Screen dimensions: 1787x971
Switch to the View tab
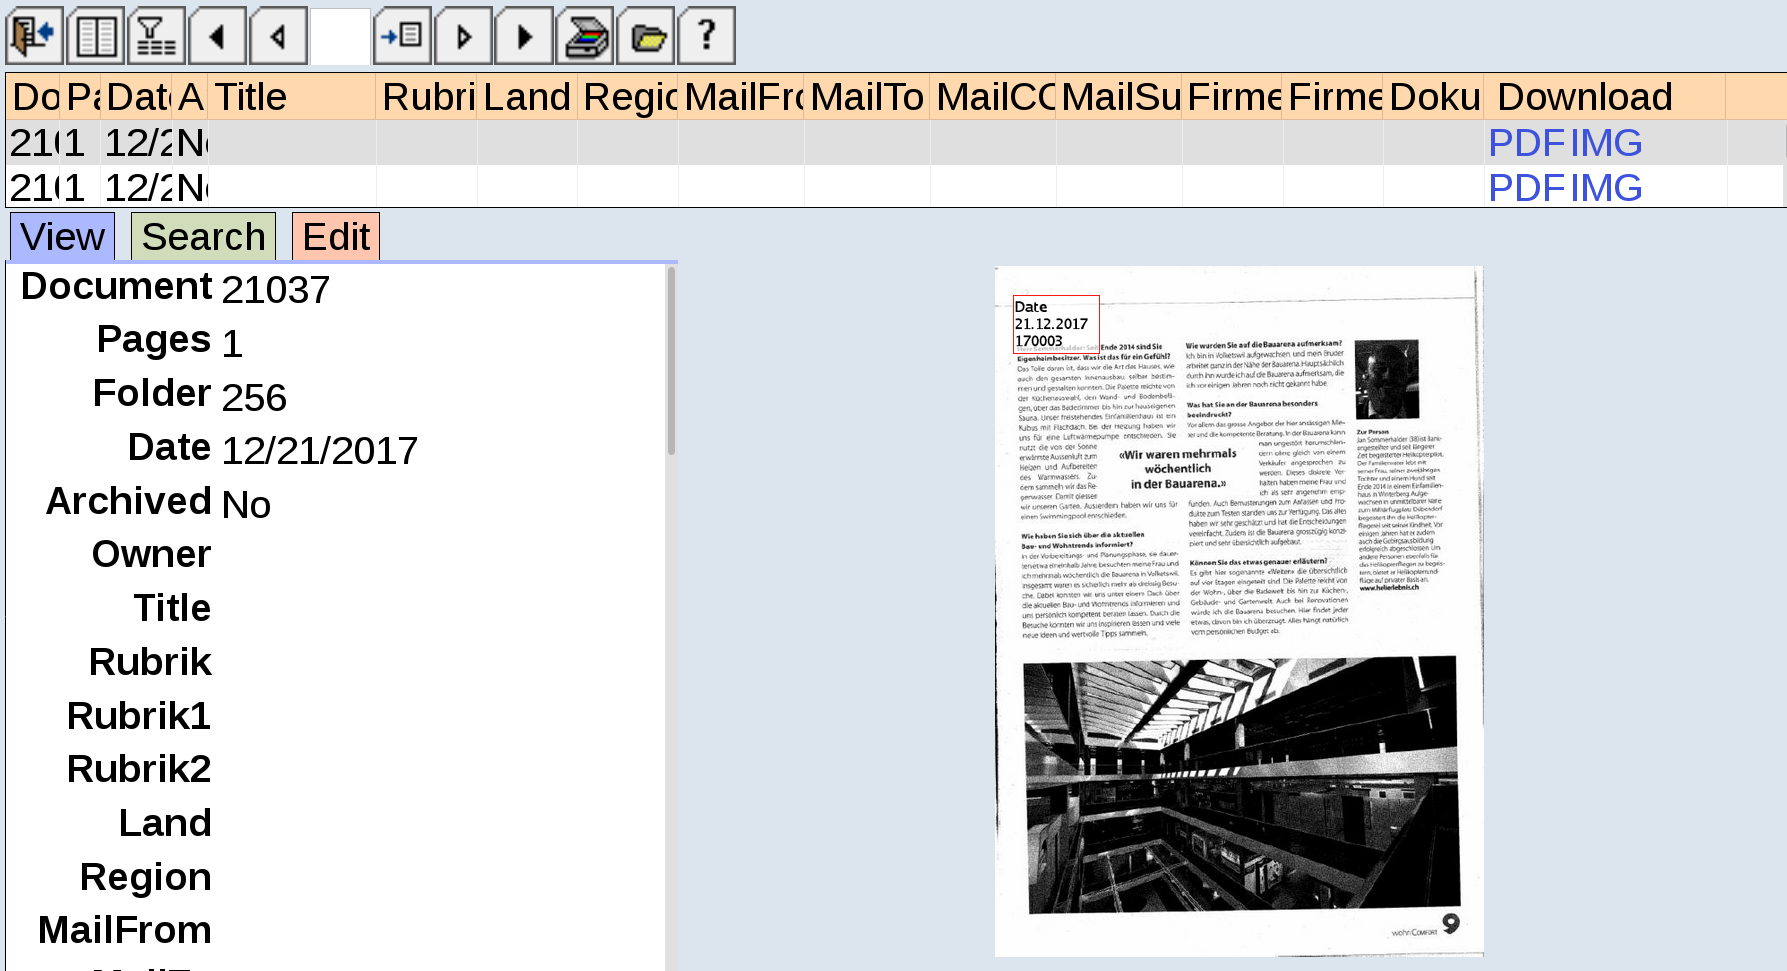[62, 237]
